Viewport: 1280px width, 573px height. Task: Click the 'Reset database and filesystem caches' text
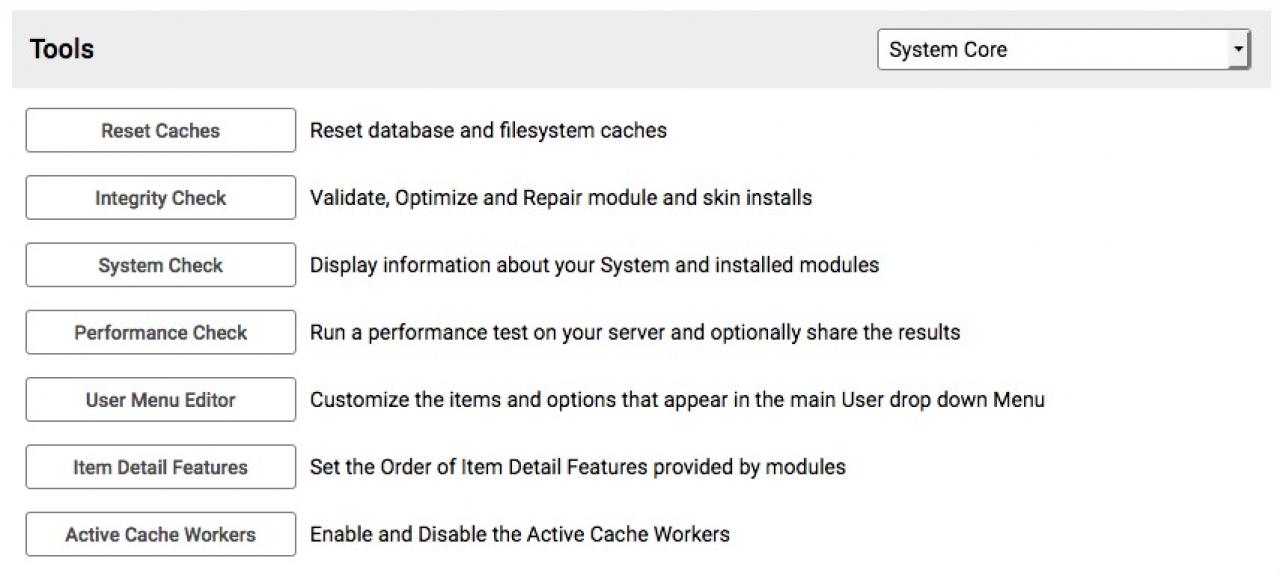click(x=488, y=130)
